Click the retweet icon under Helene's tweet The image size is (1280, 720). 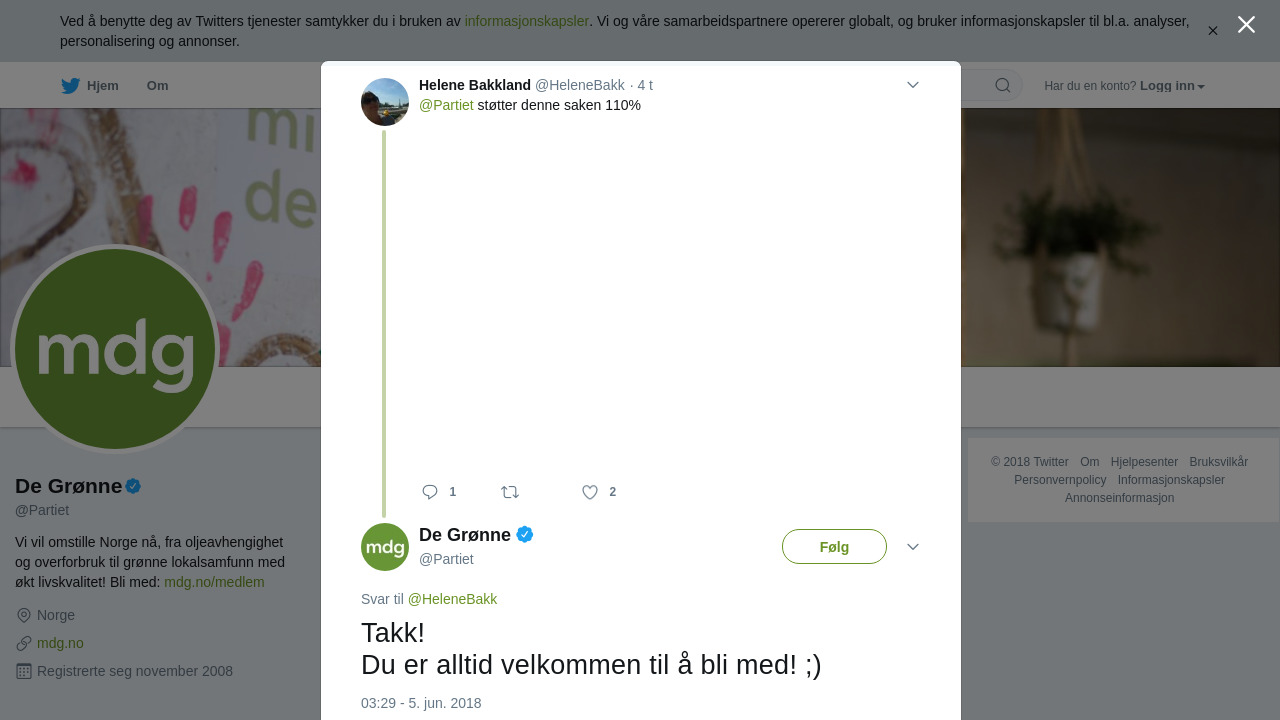510,492
